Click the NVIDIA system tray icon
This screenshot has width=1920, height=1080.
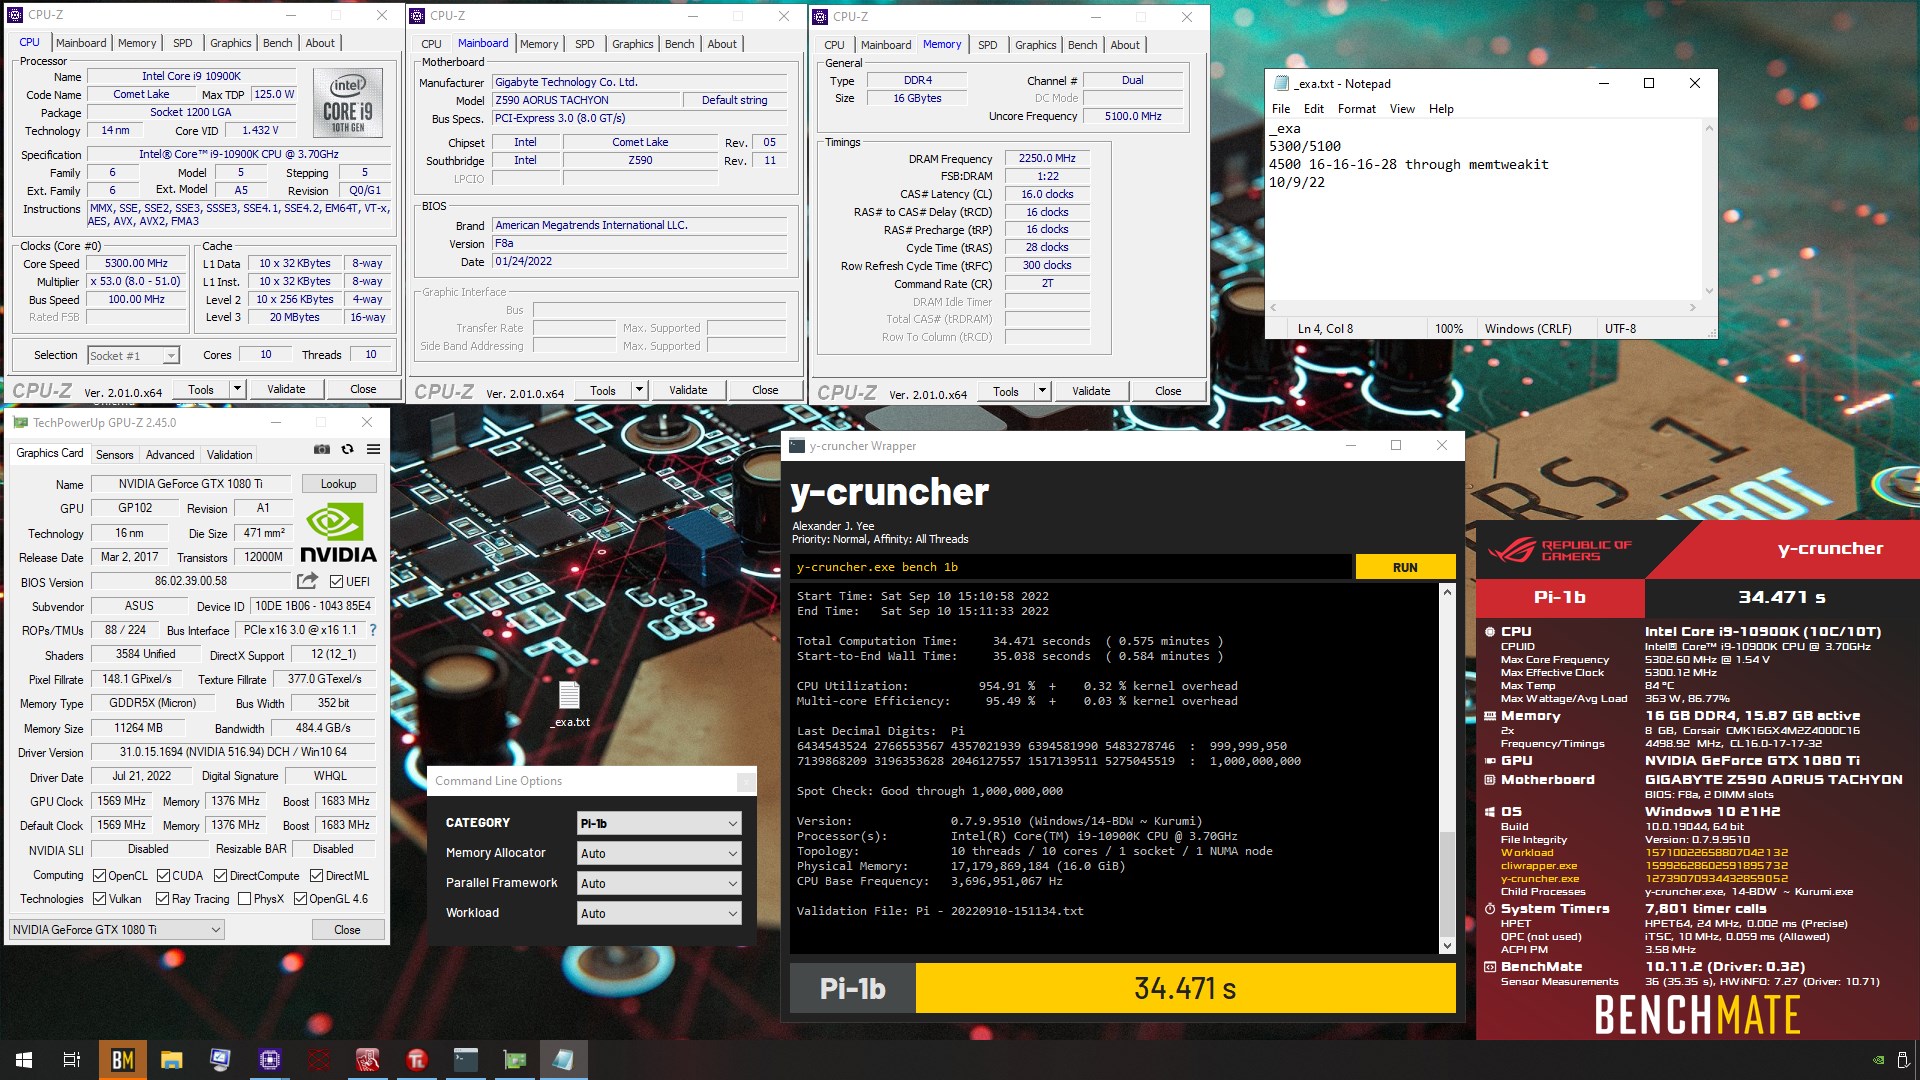[x=1878, y=1060]
